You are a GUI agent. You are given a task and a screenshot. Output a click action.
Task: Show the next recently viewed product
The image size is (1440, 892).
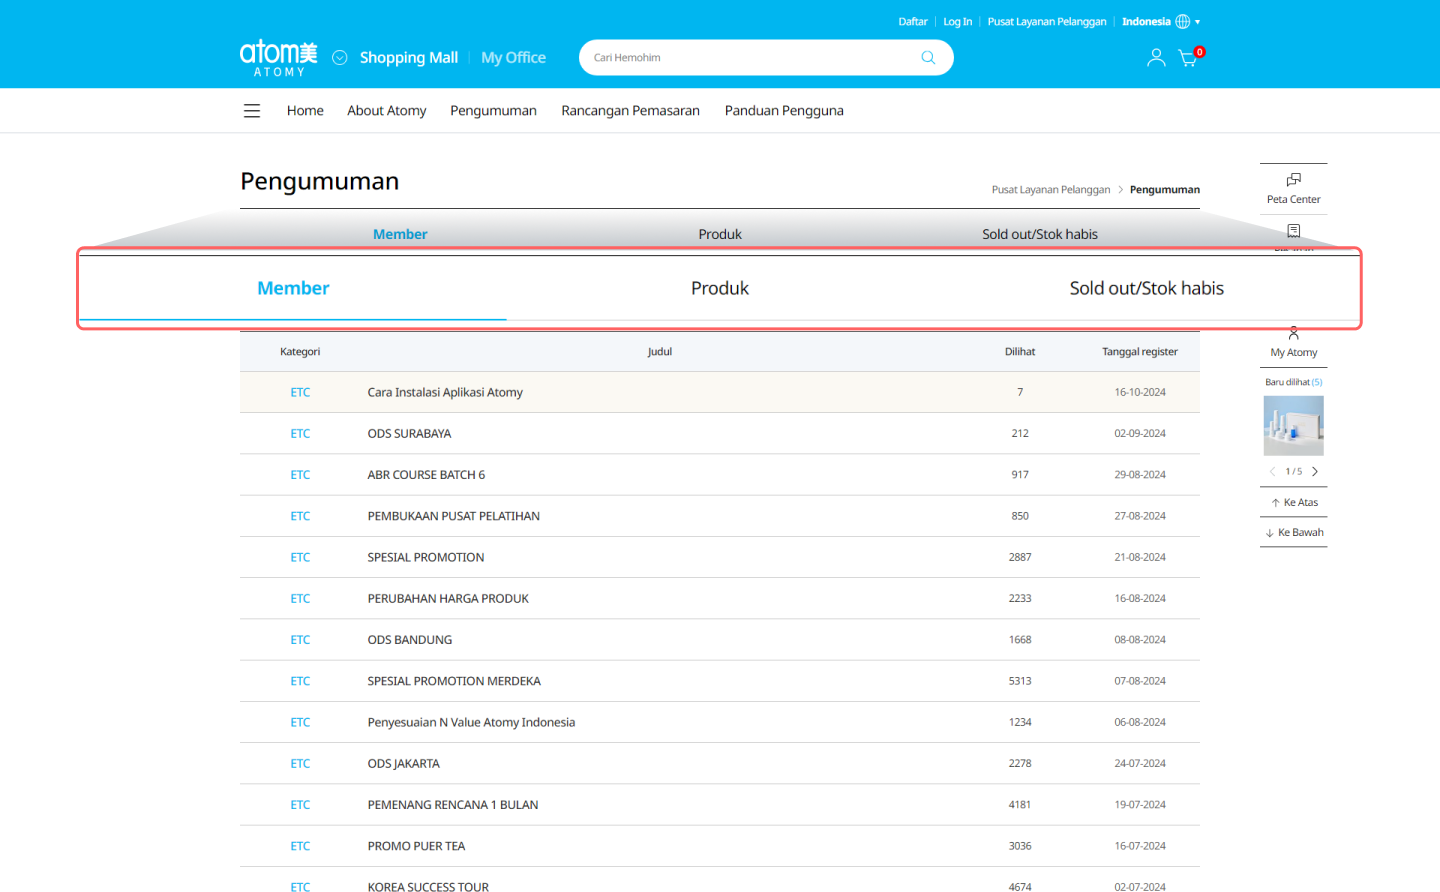[x=1315, y=471]
